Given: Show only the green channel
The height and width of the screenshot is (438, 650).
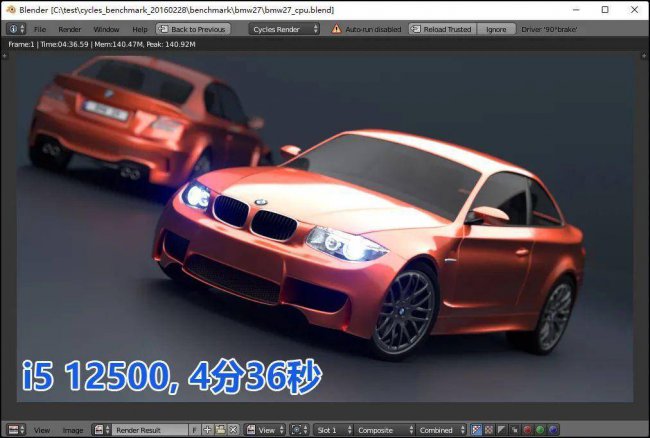Looking at the screenshot, I should 540,430.
